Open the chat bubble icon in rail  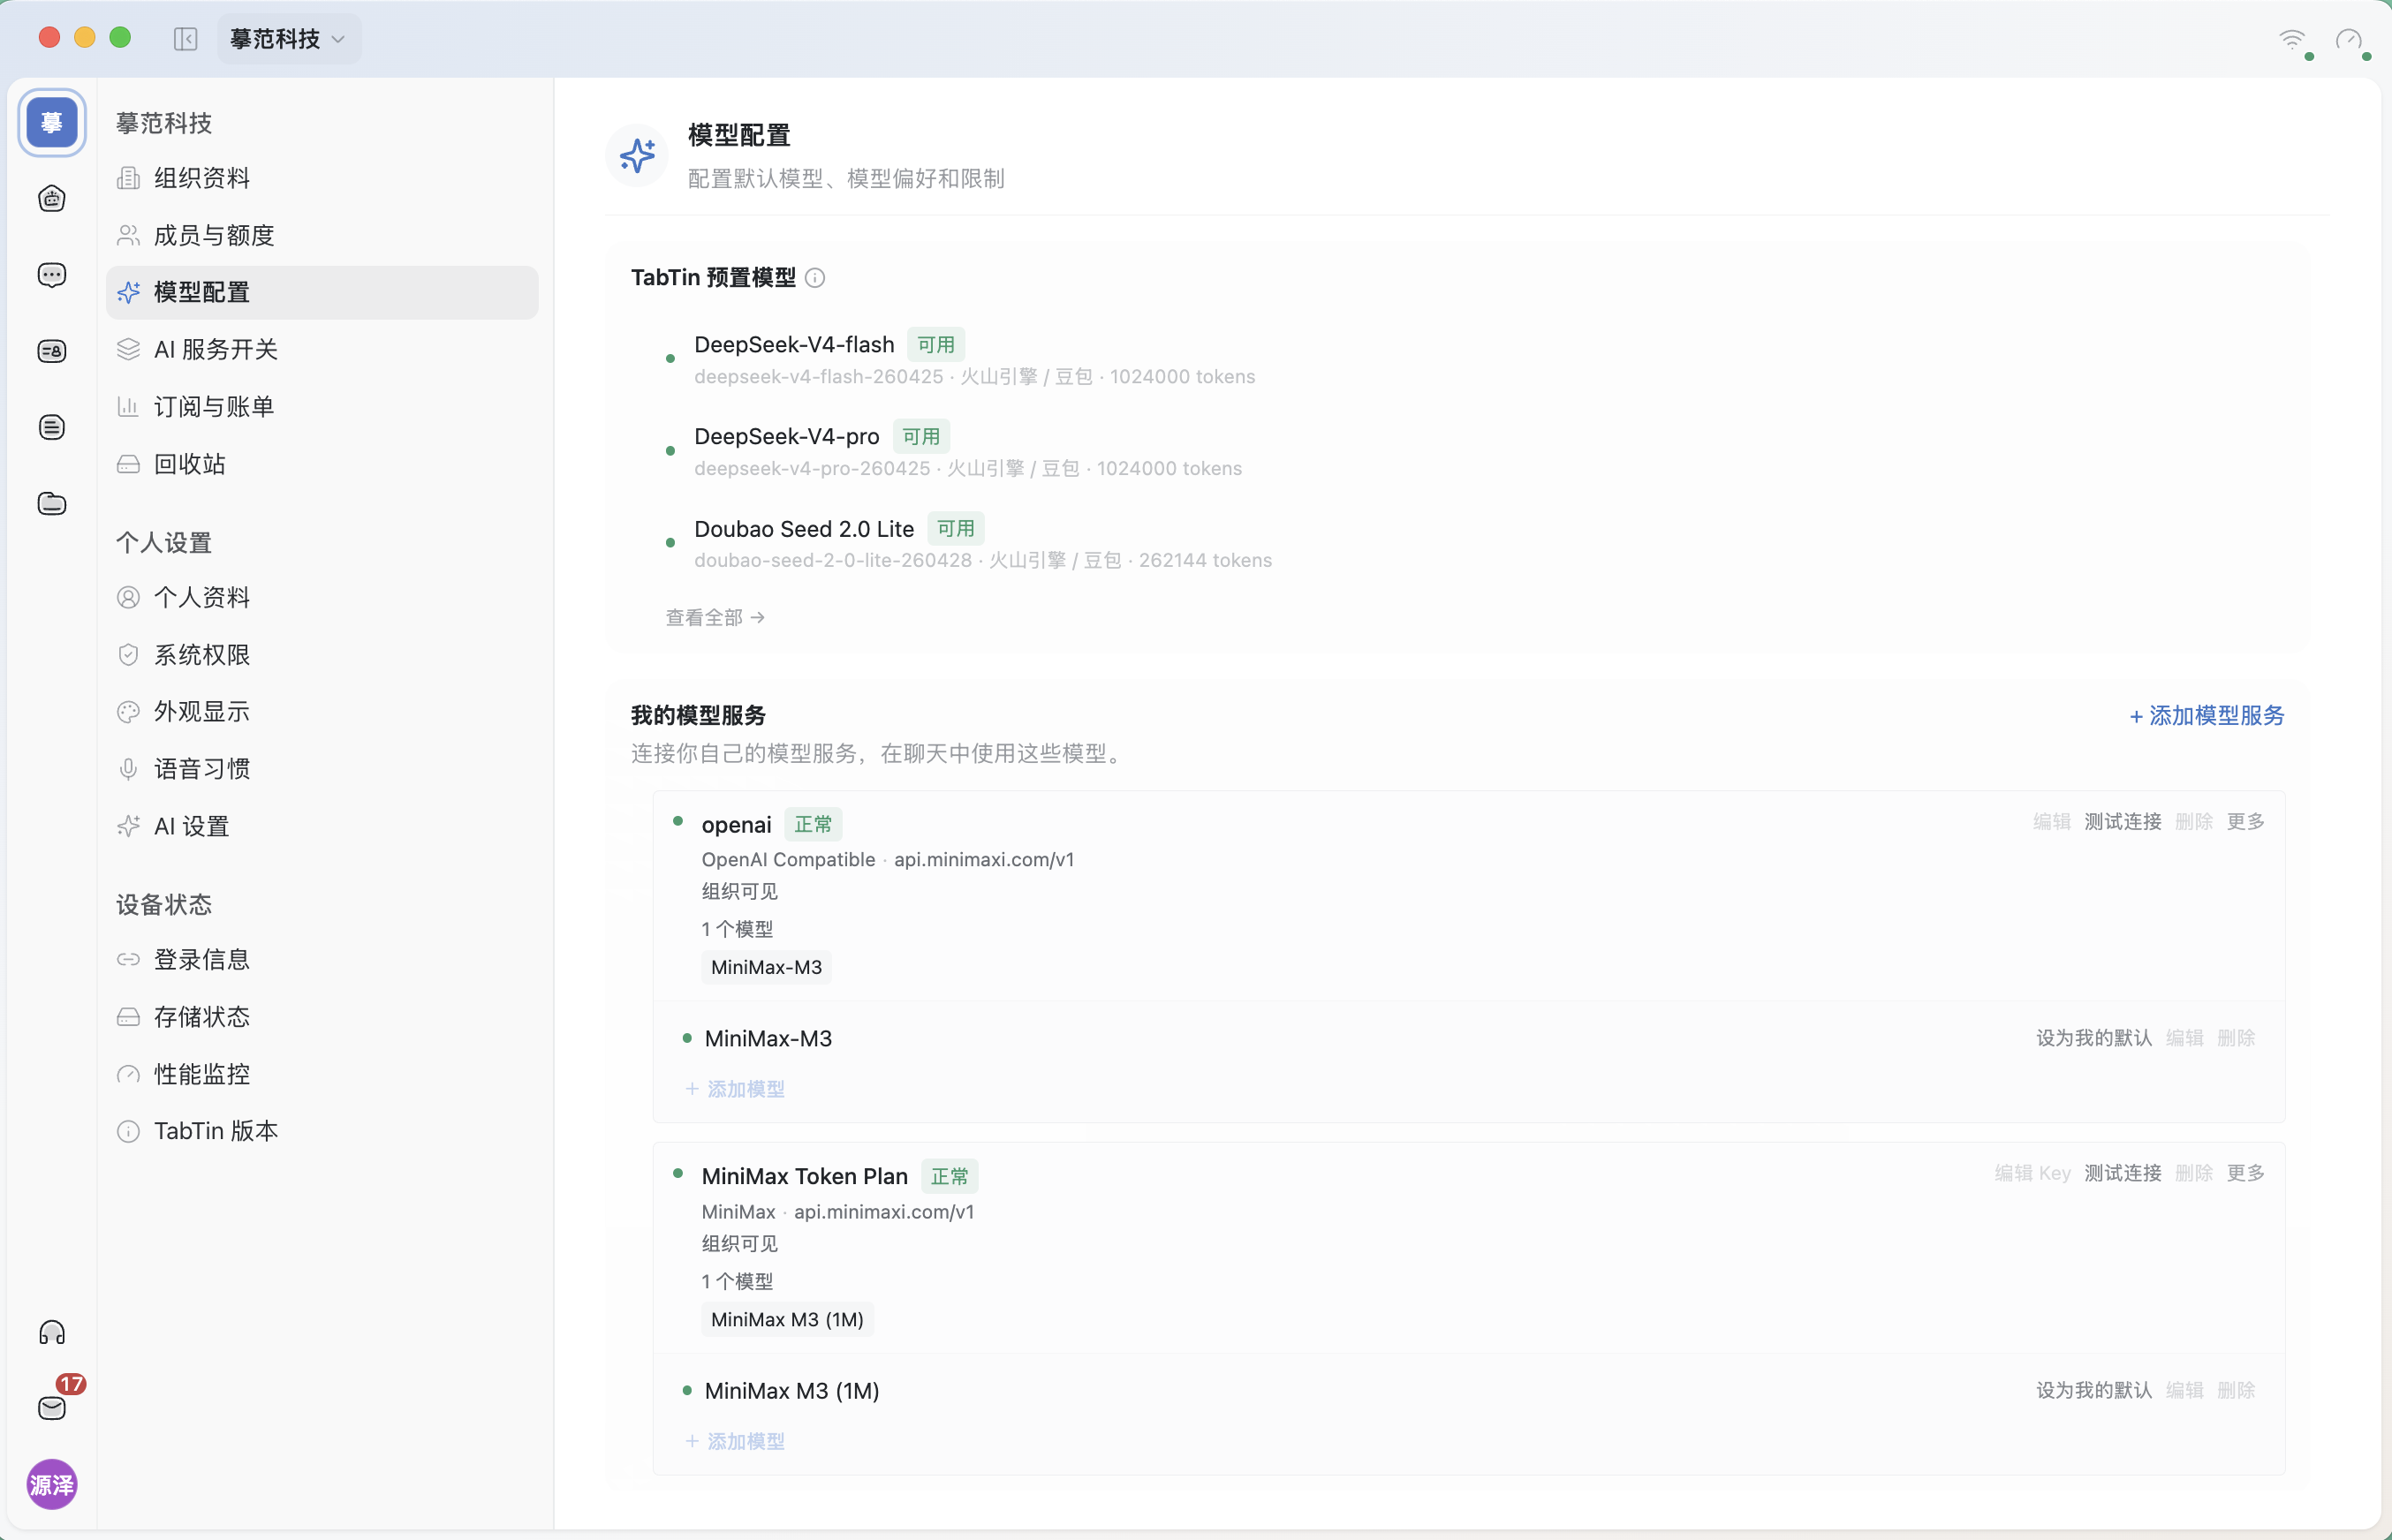click(52, 275)
